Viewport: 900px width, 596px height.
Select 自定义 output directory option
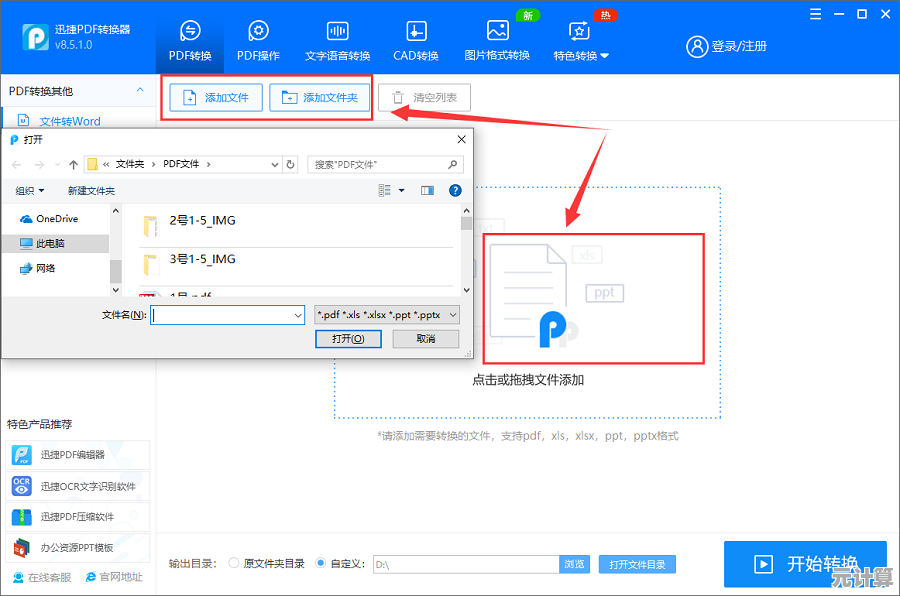tap(321, 563)
